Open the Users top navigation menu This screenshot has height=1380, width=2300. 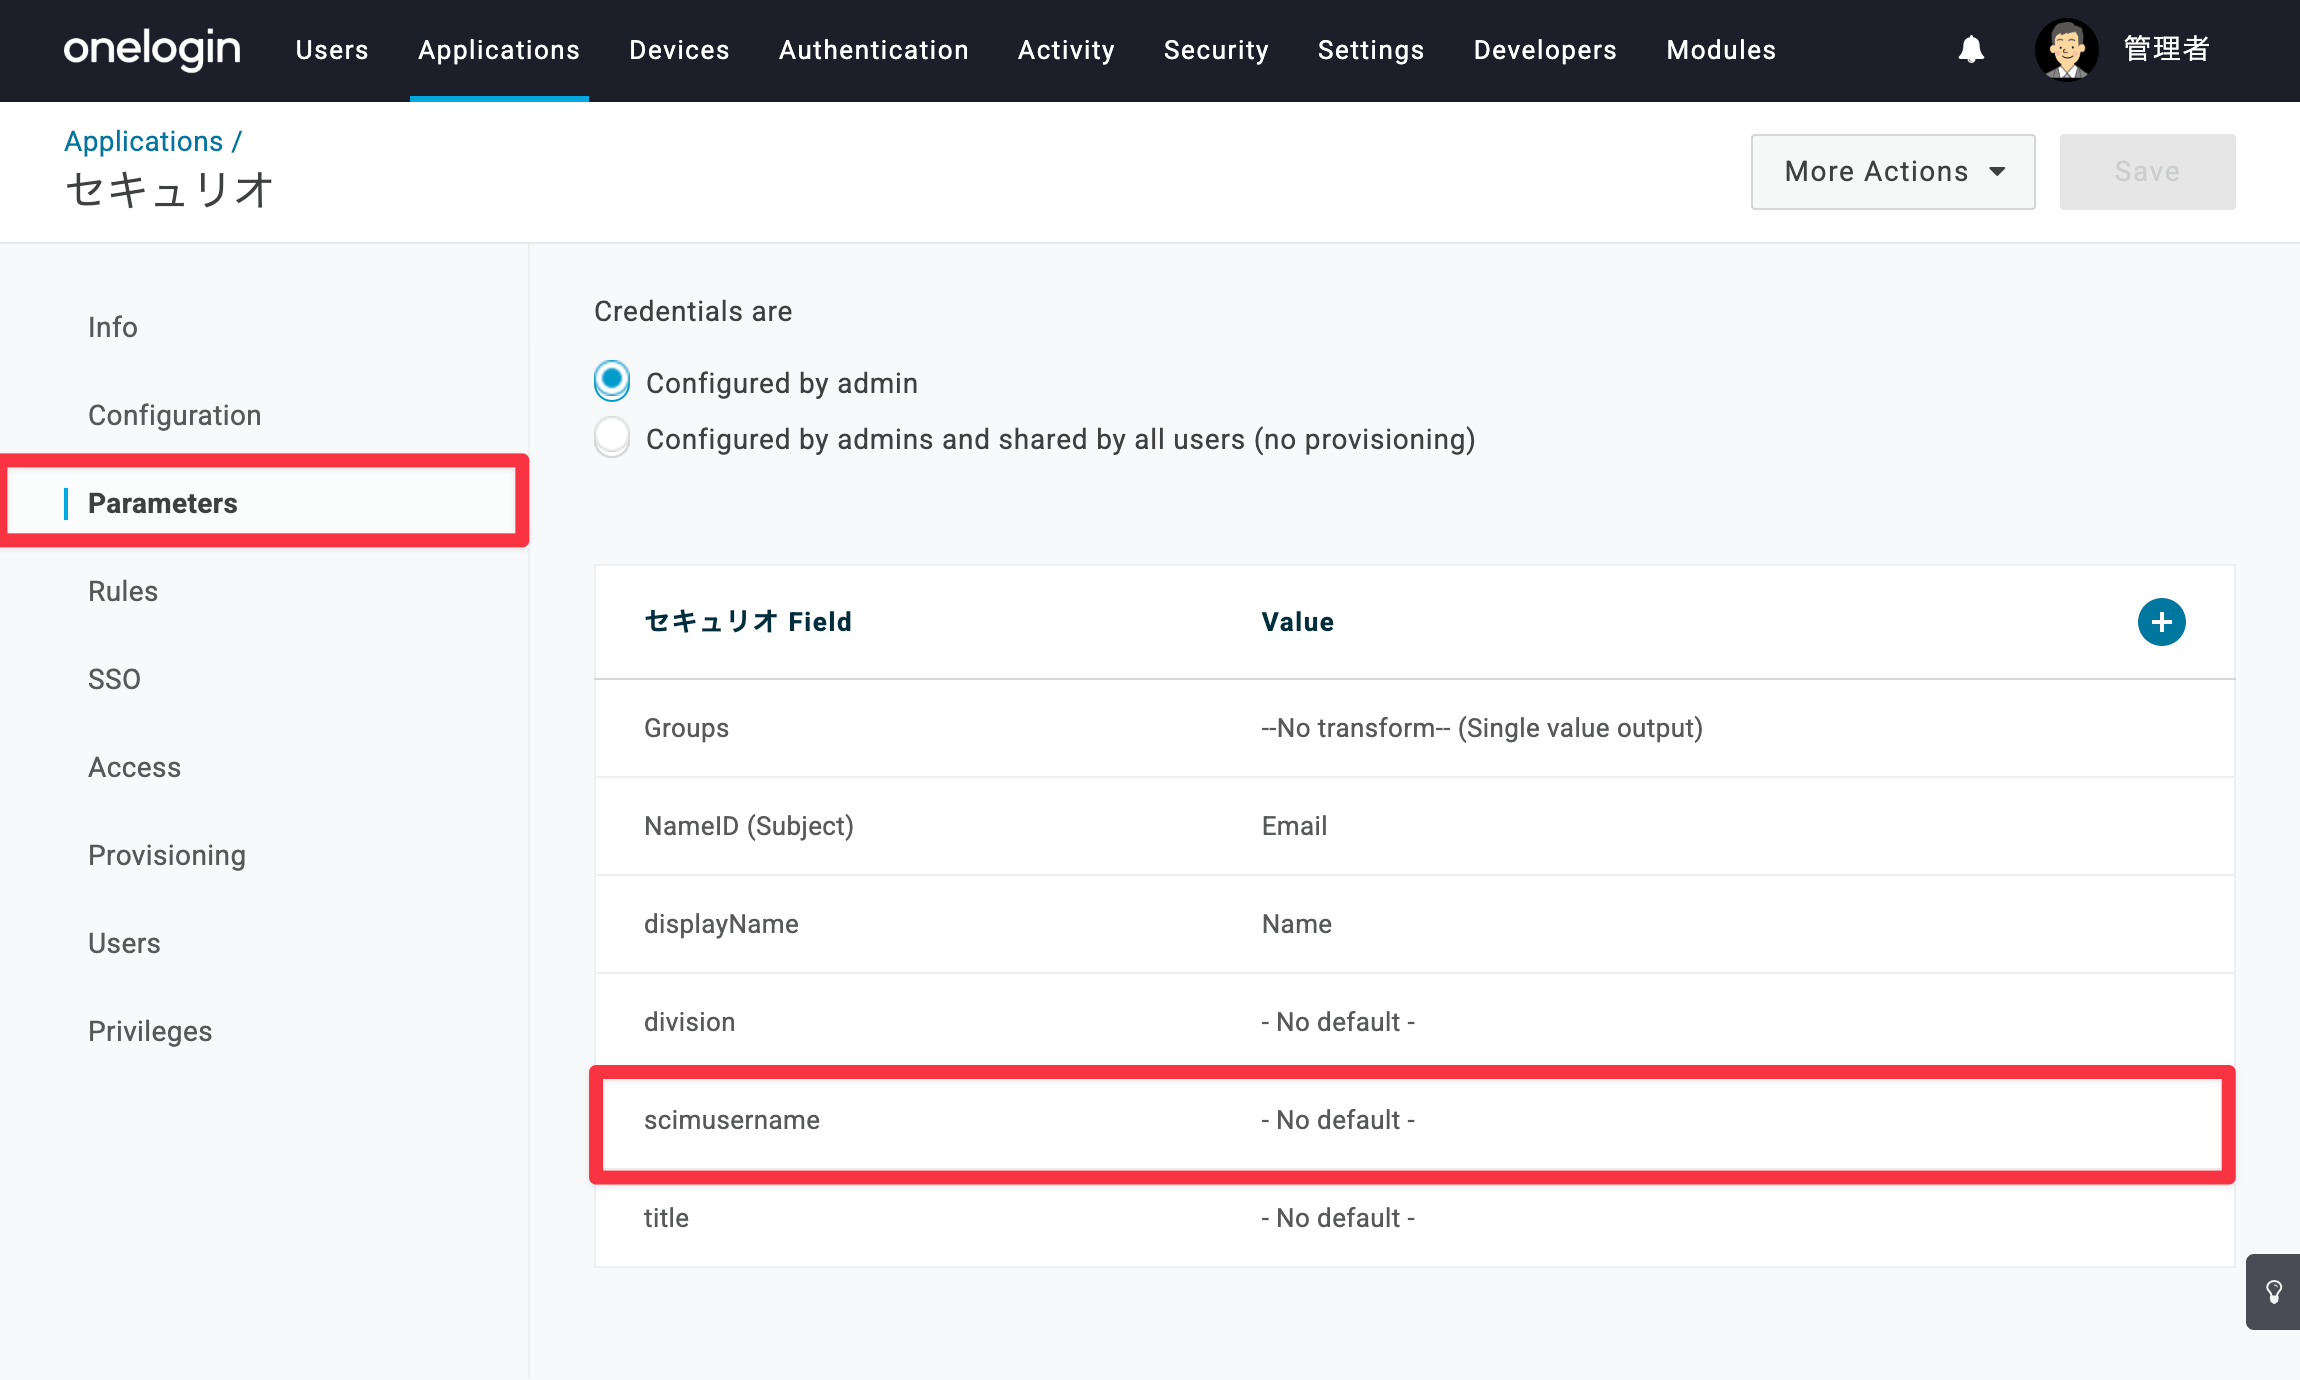coord(331,50)
